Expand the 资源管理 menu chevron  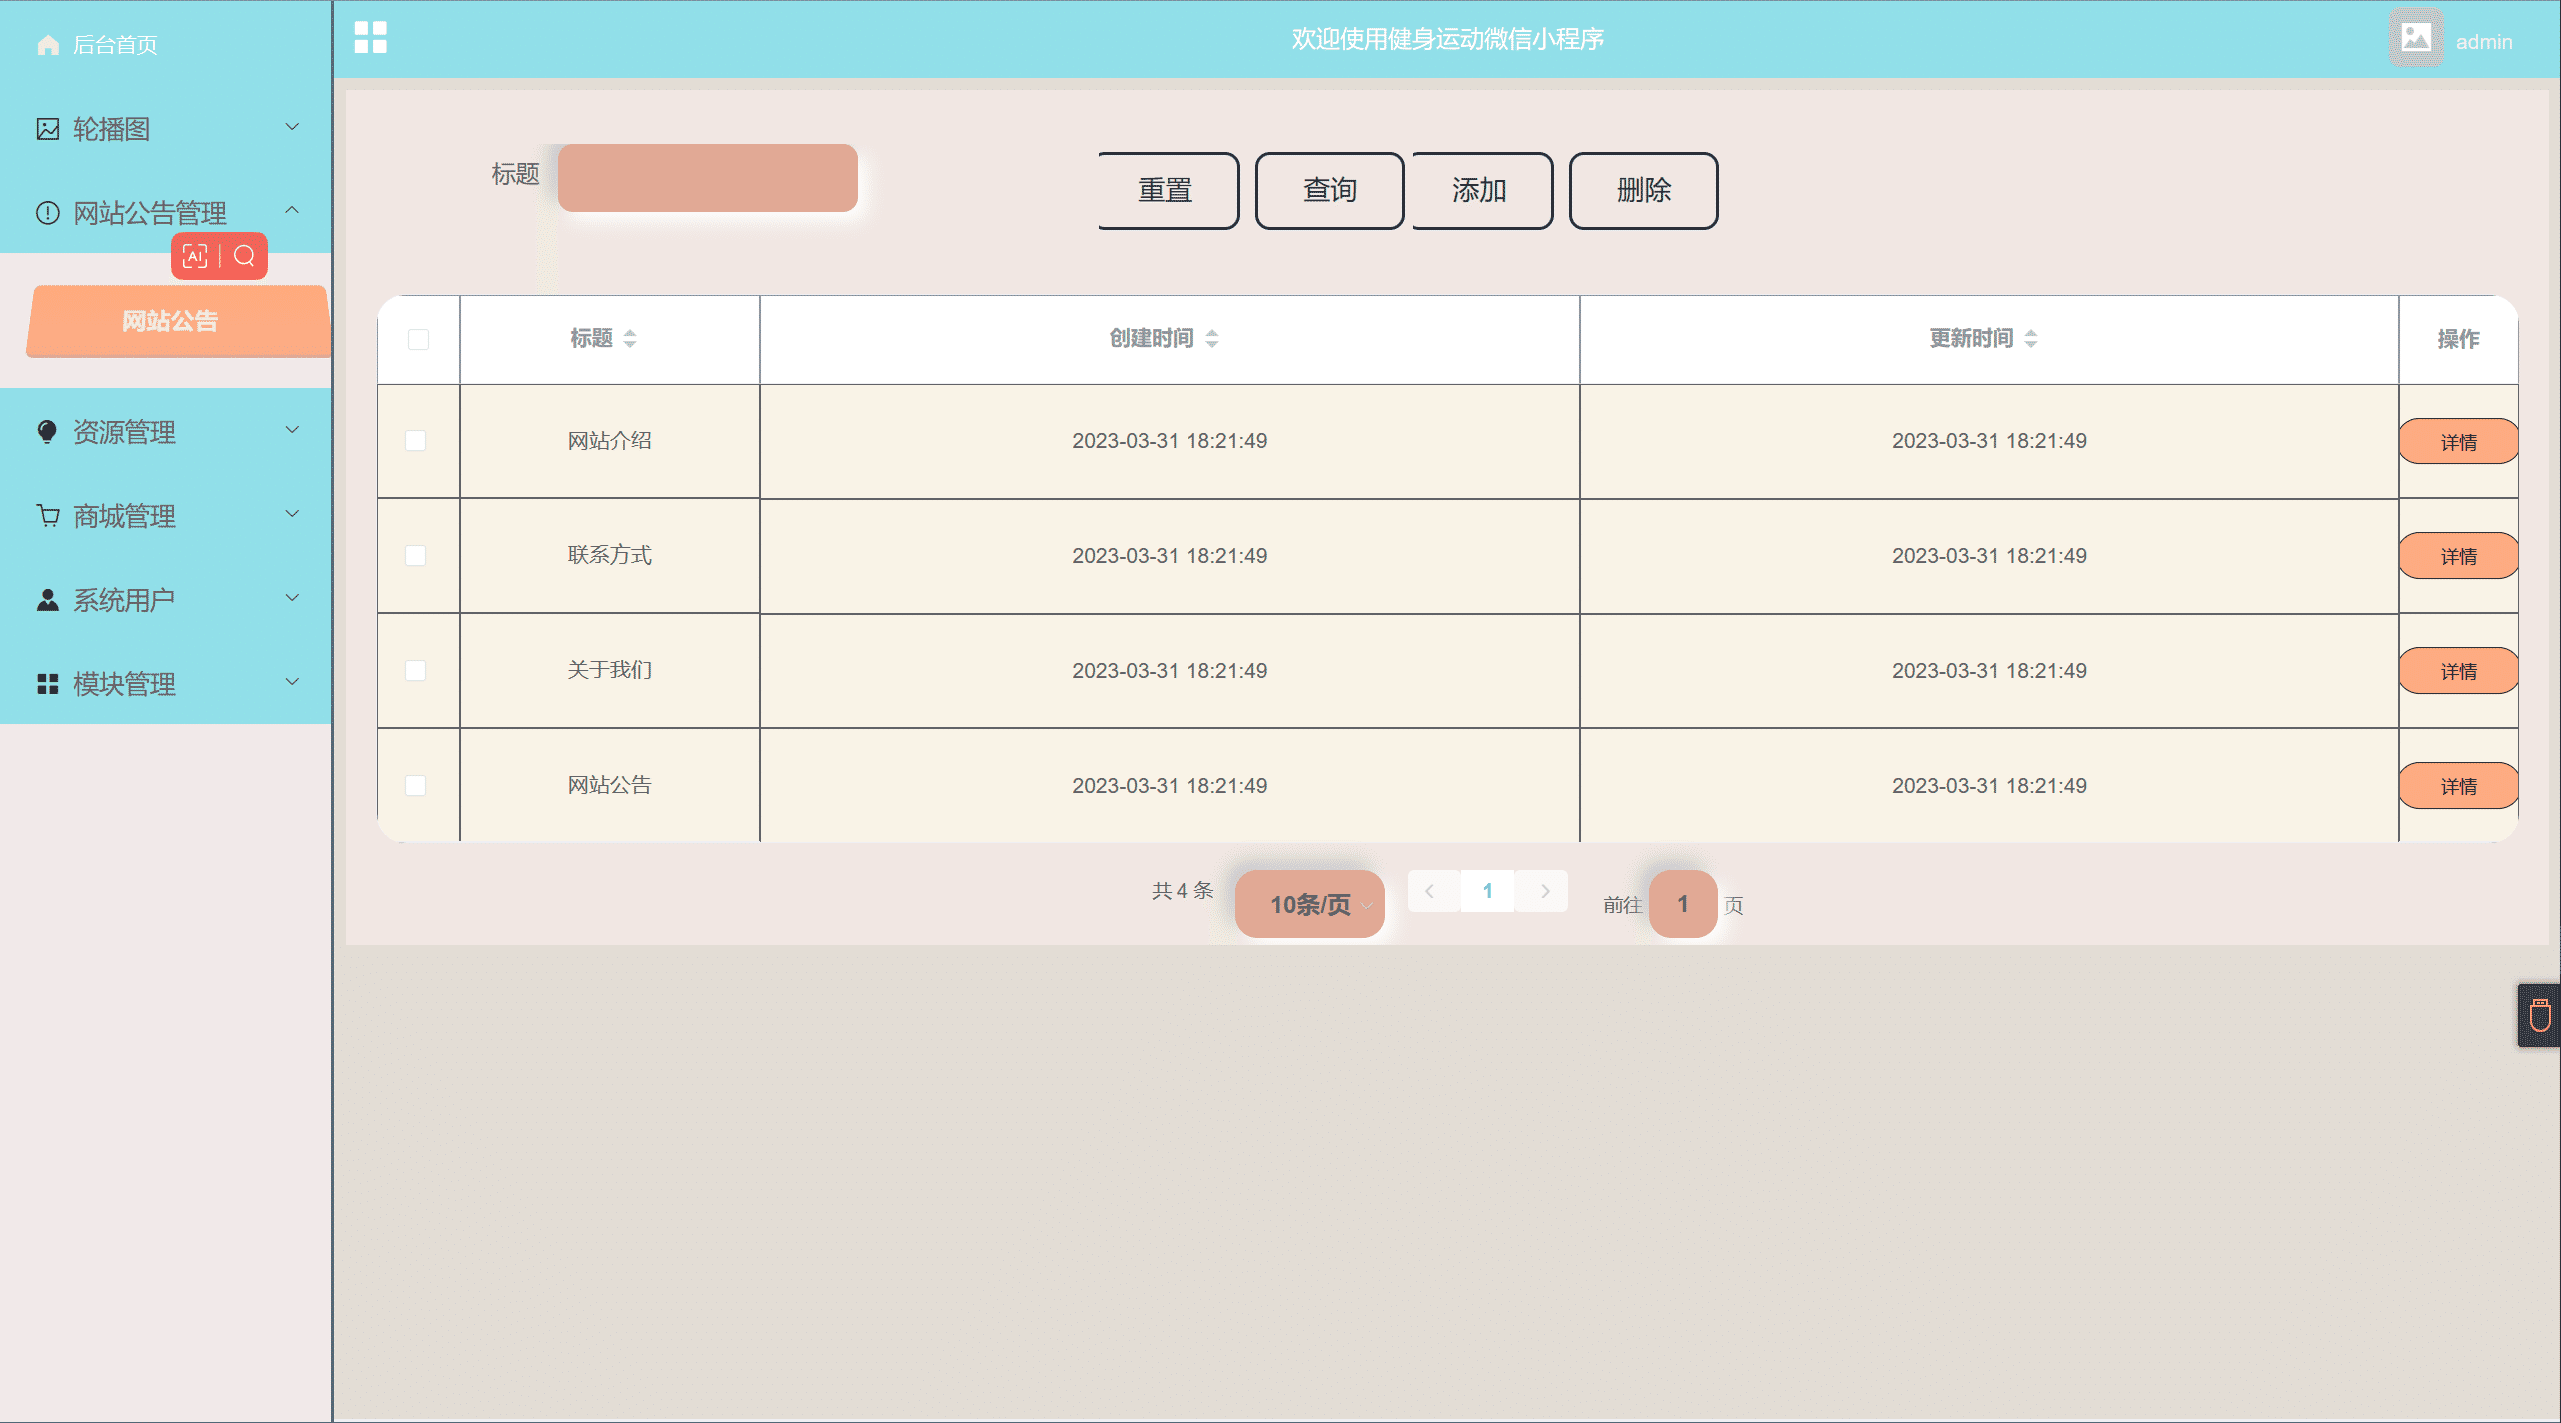pos(292,430)
